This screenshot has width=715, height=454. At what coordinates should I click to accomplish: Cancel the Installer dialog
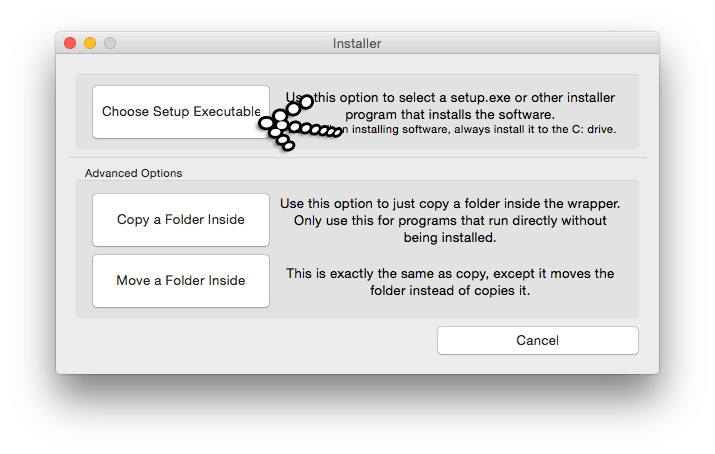(538, 340)
